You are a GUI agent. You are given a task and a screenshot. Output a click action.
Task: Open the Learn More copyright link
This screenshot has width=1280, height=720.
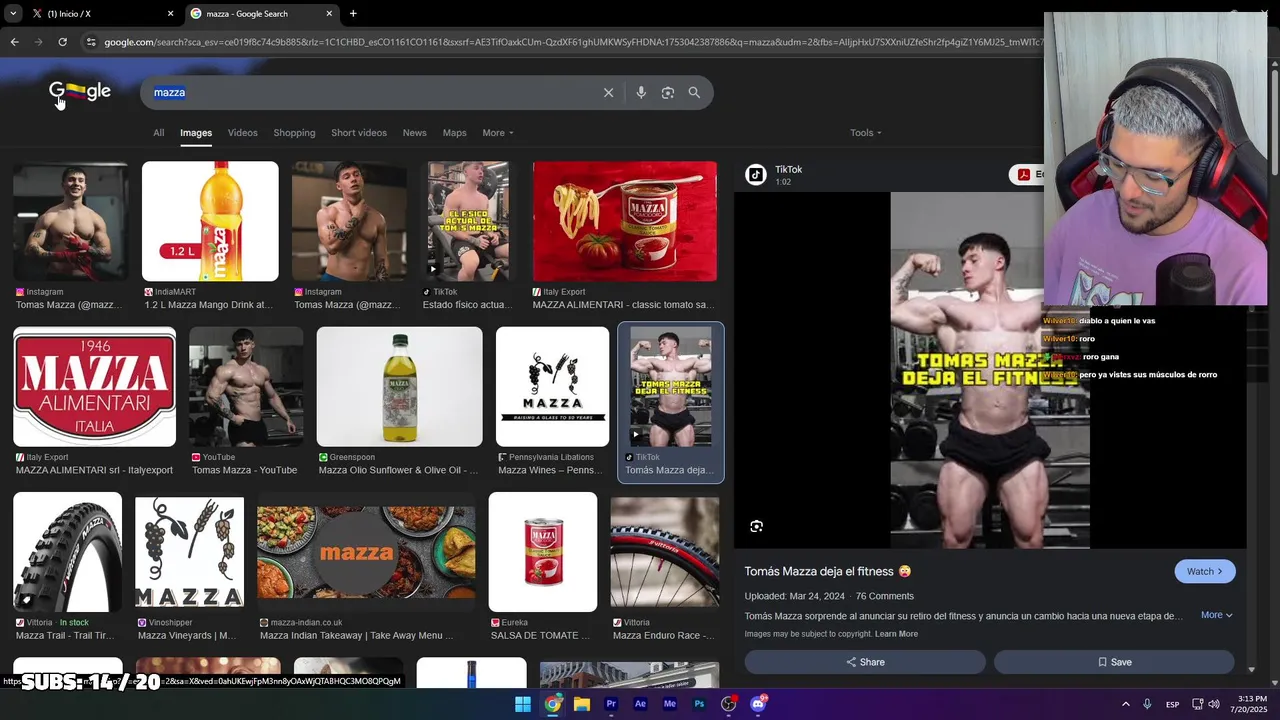(x=896, y=634)
